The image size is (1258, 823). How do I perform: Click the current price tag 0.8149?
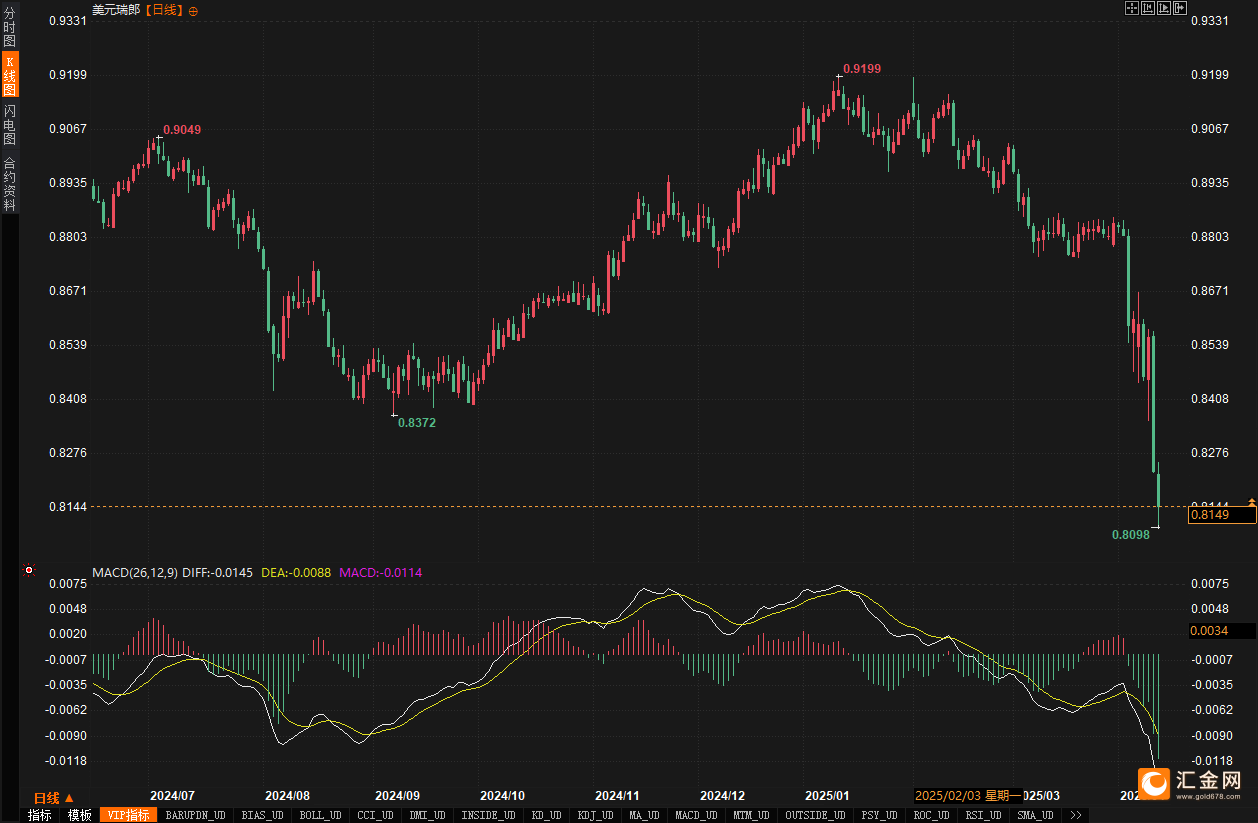pos(1221,515)
